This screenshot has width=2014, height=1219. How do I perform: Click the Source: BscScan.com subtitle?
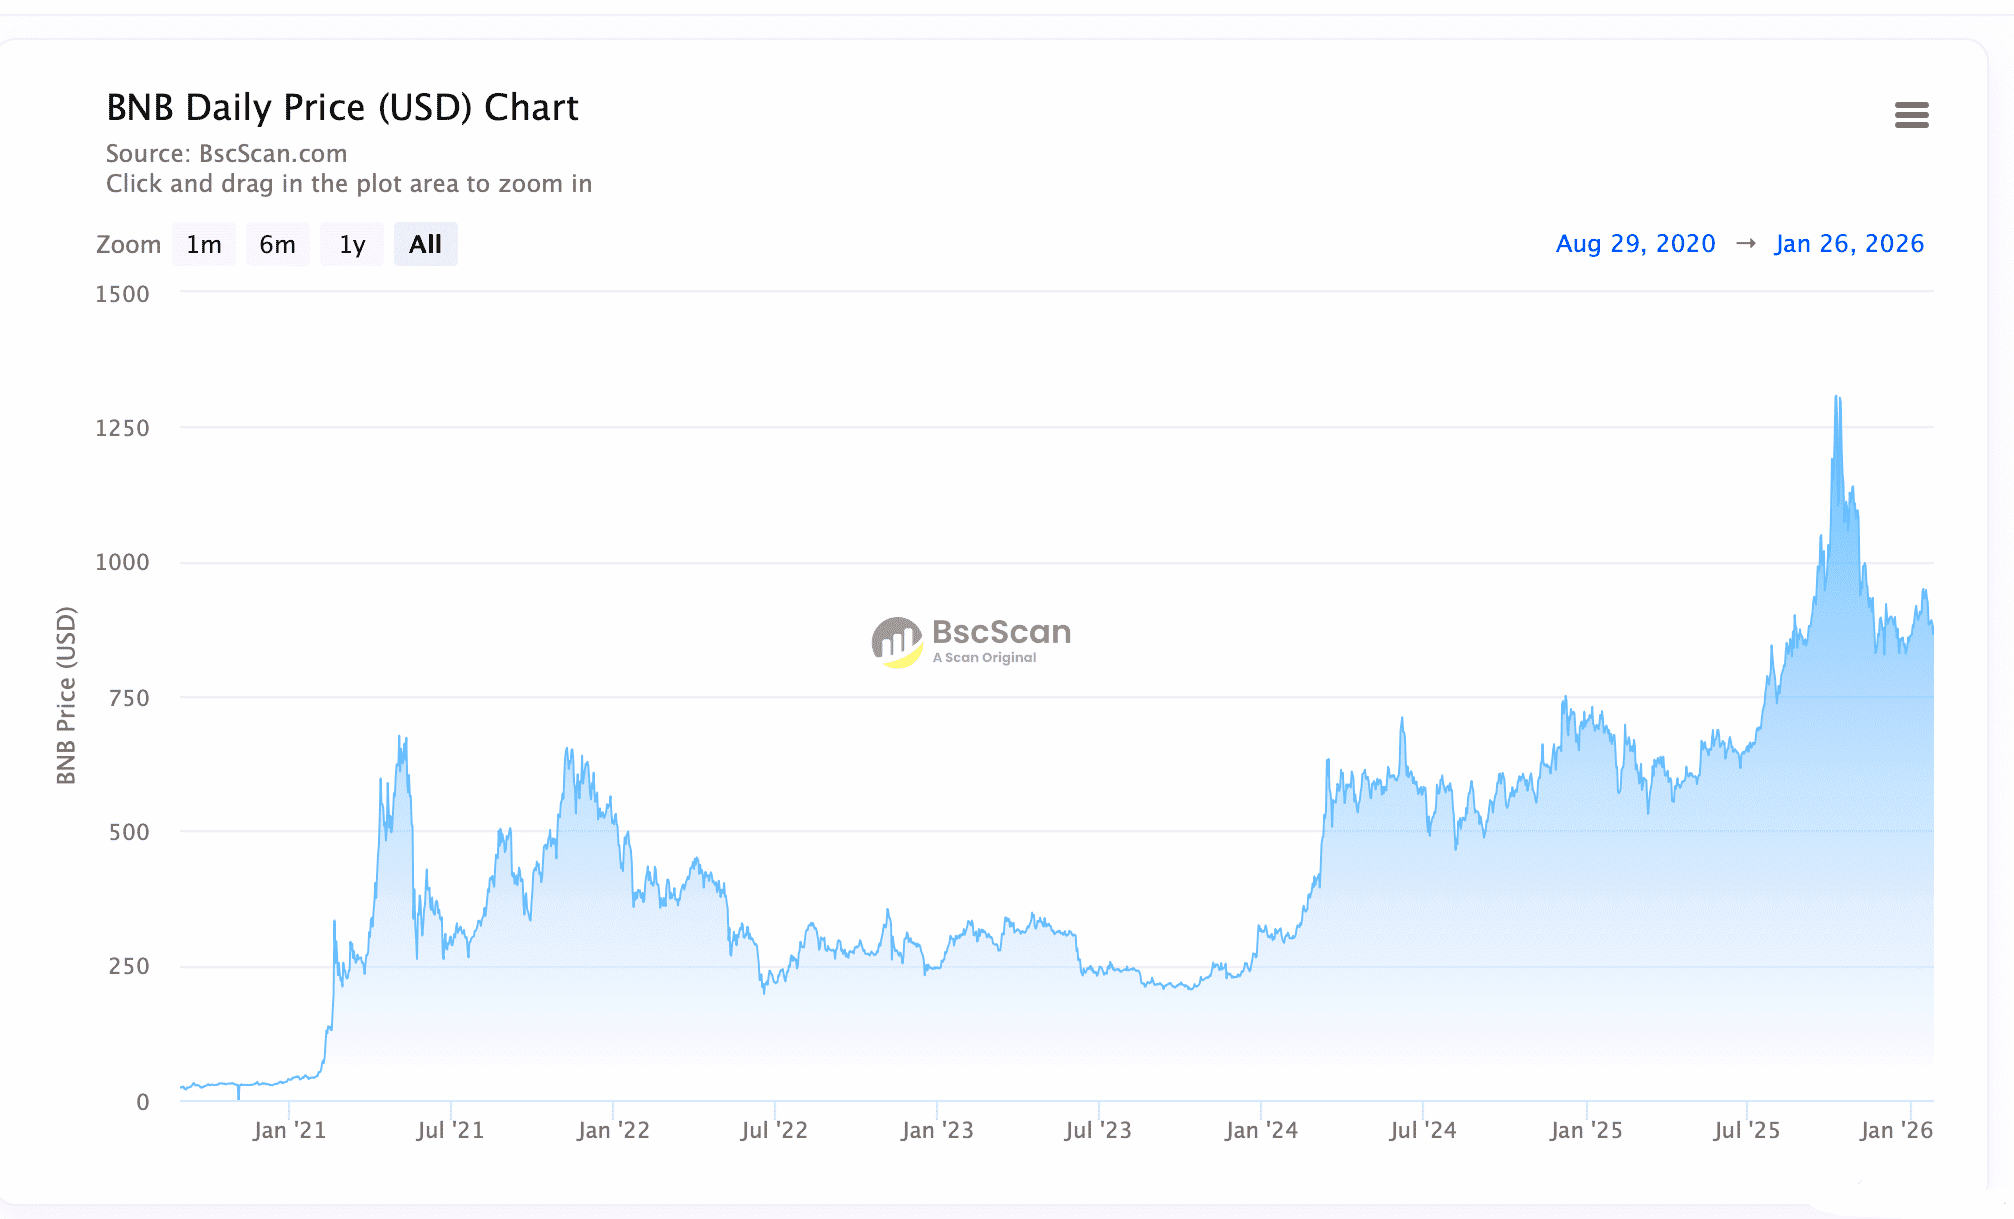coord(227,154)
